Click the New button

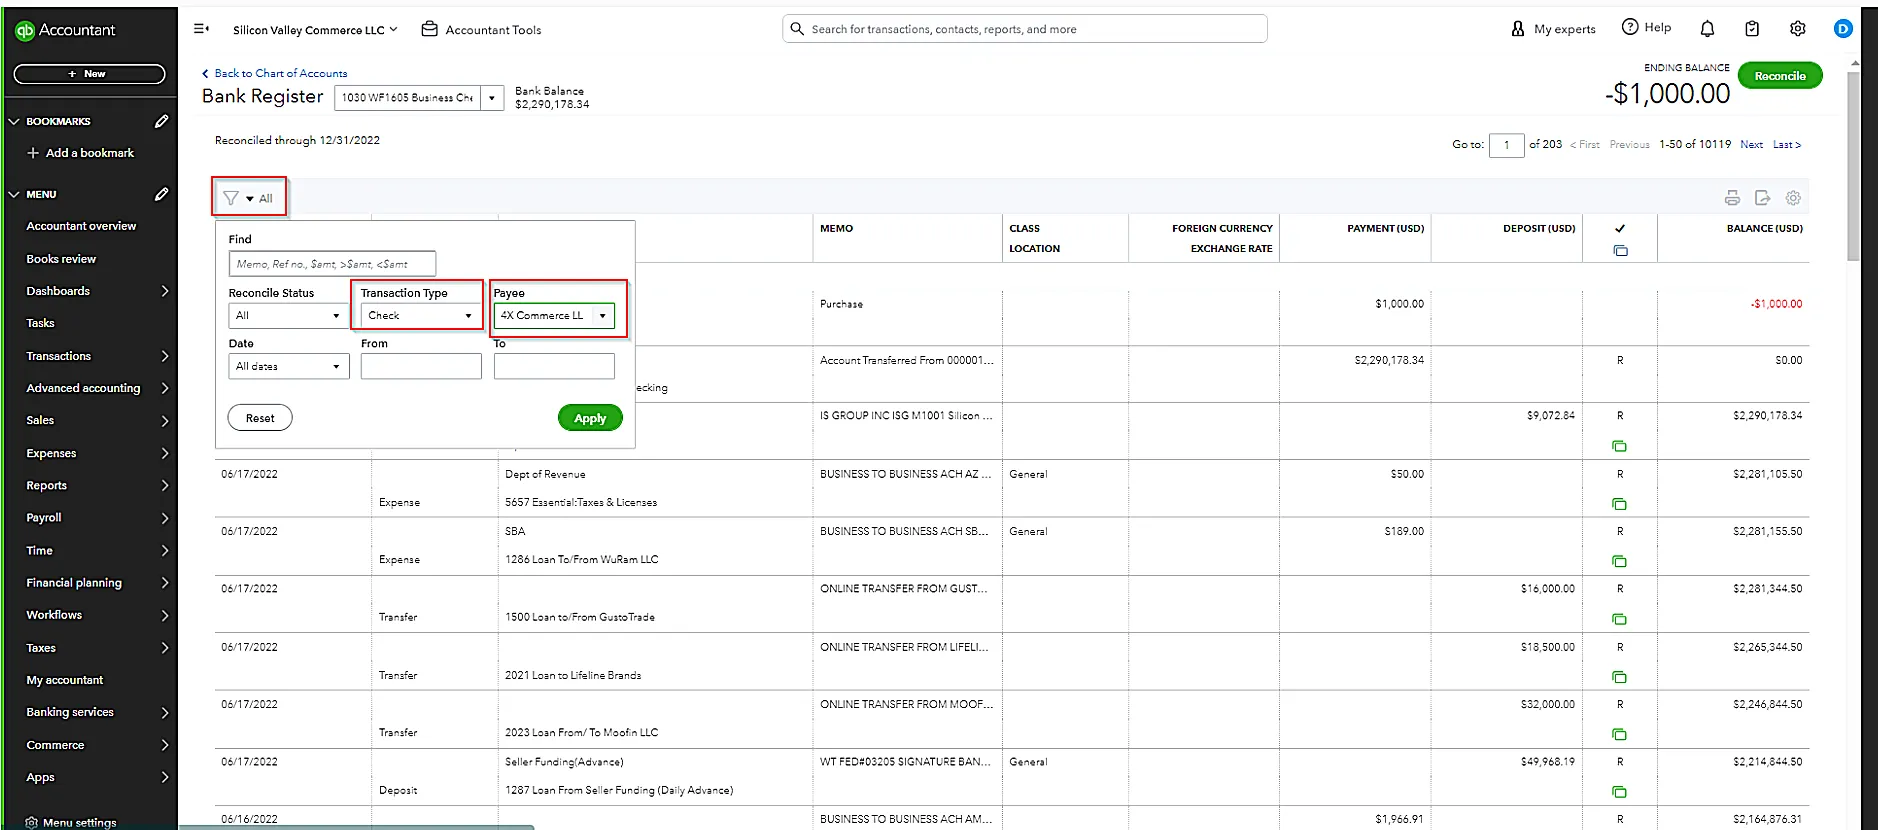89,74
